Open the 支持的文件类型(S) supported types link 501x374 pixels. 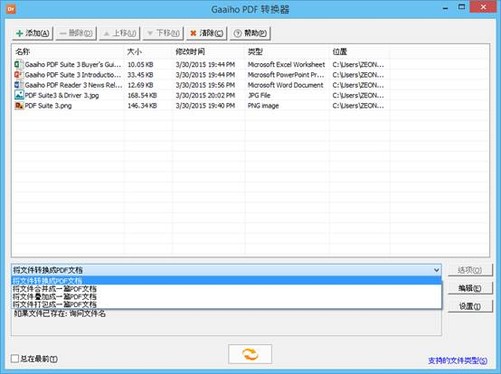coord(458,361)
